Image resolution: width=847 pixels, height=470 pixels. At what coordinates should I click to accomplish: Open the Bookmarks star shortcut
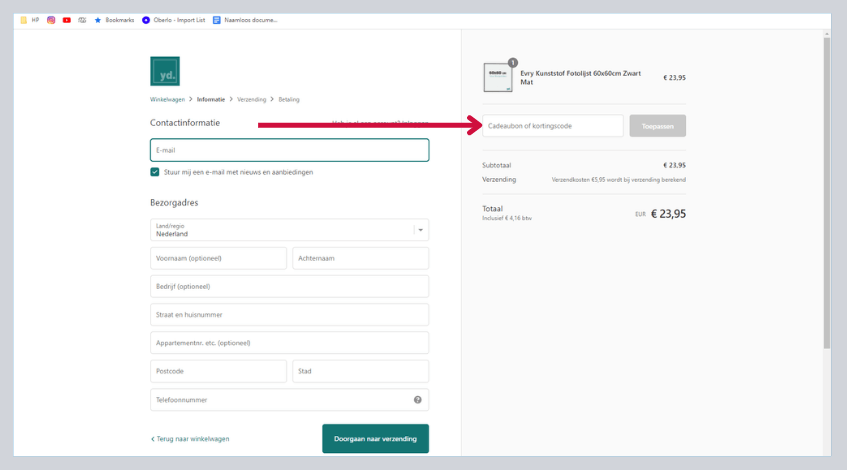(x=114, y=20)
